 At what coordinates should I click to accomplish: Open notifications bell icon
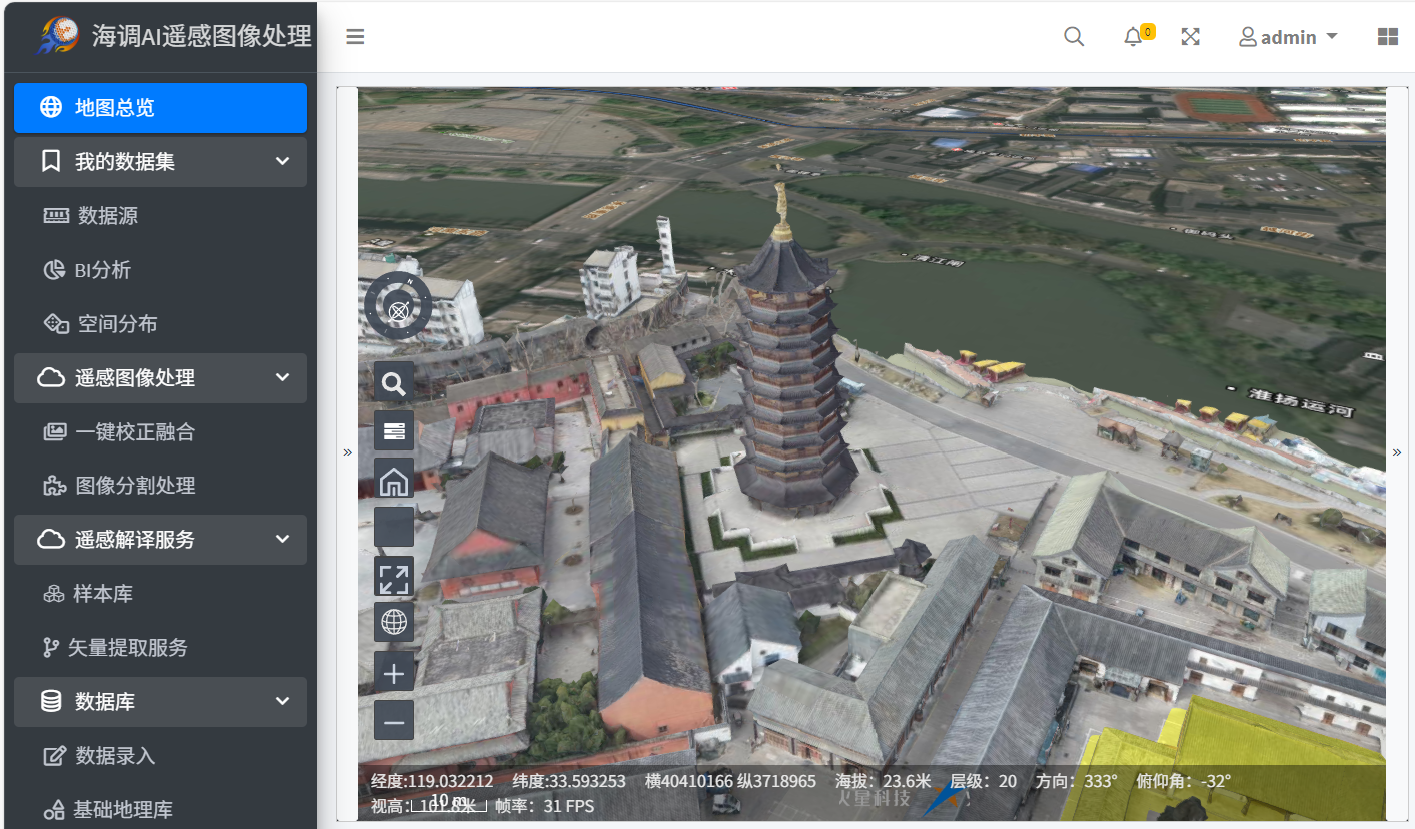[x=1133, y=37]
